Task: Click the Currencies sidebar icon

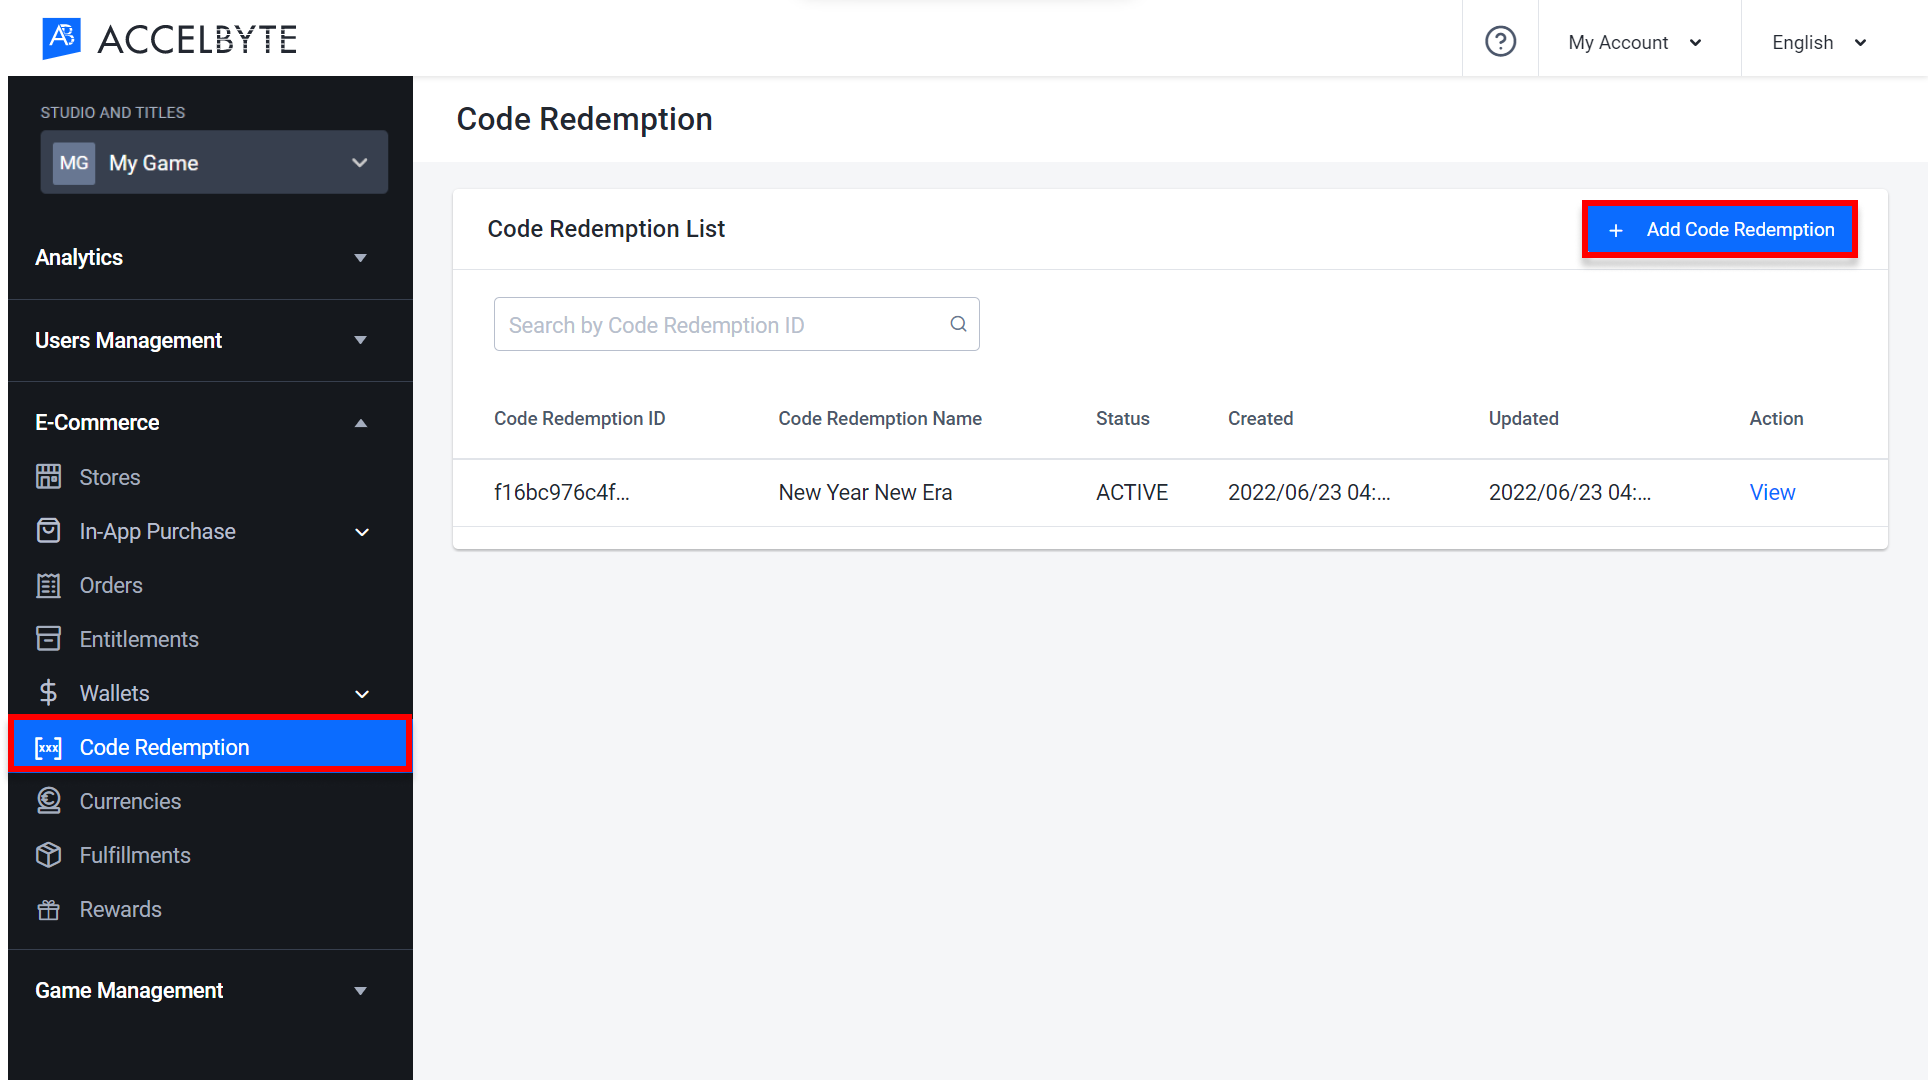Action: pyautogui.click(x=48, y=799)
